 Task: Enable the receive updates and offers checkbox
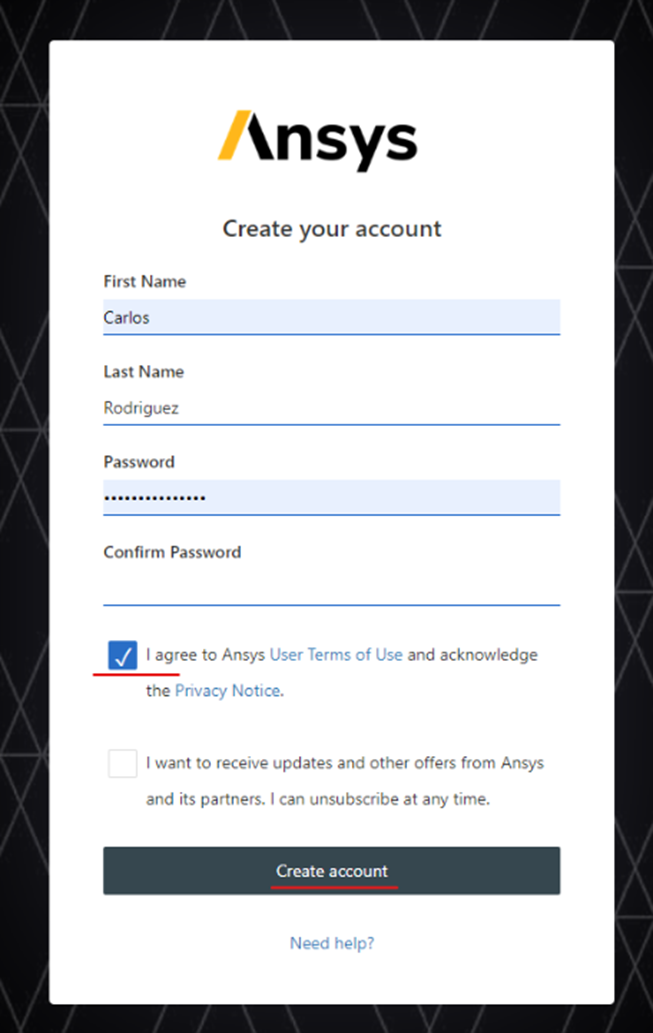click(x=122, y=762)
